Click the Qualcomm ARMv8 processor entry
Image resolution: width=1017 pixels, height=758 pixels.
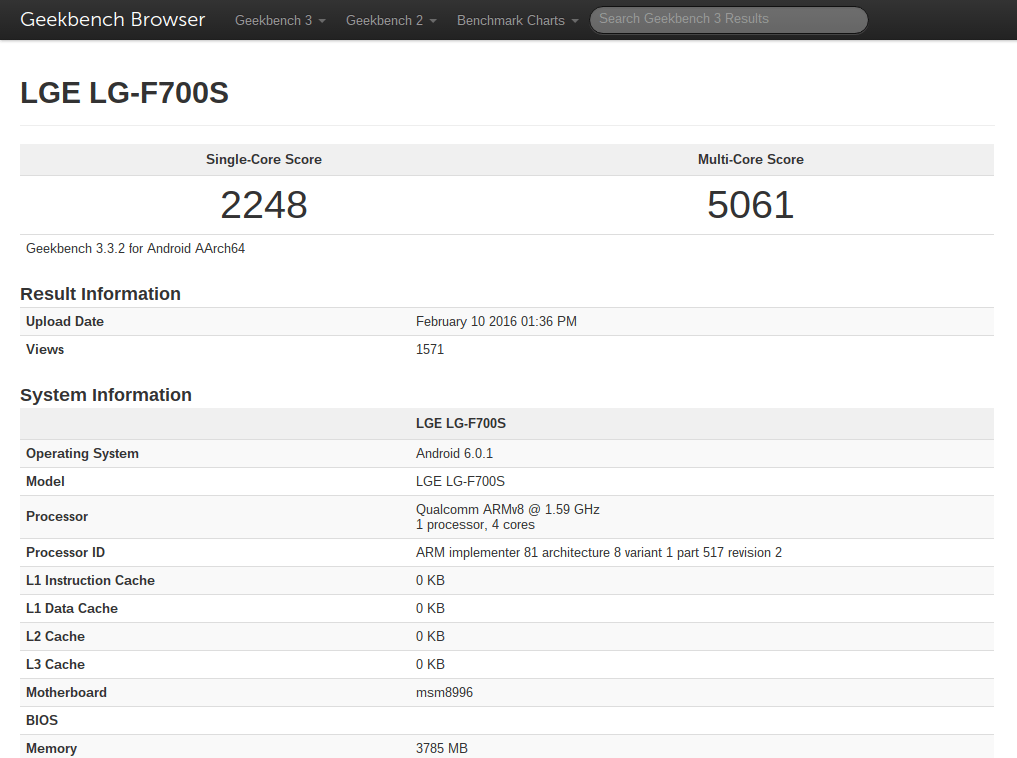point(507,509)
